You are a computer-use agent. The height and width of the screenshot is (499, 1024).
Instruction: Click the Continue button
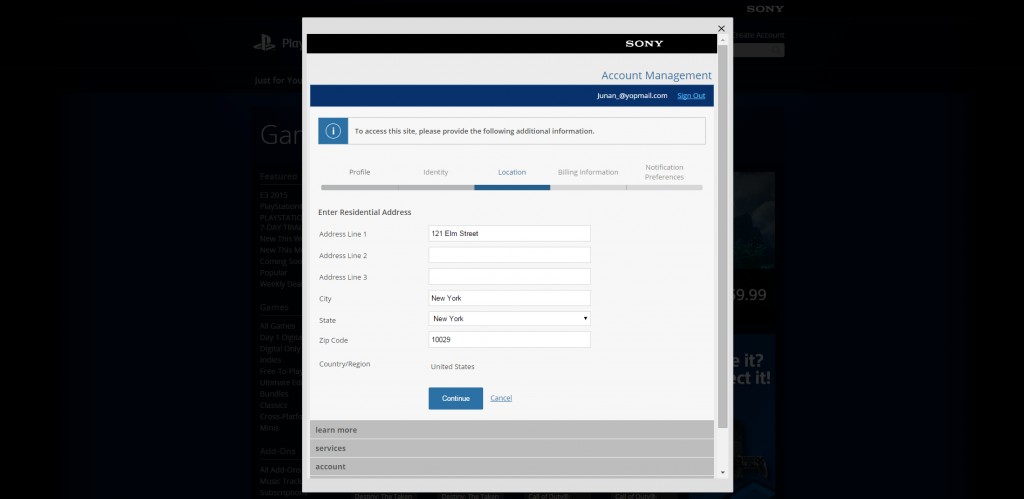click(x=456, y=398)
